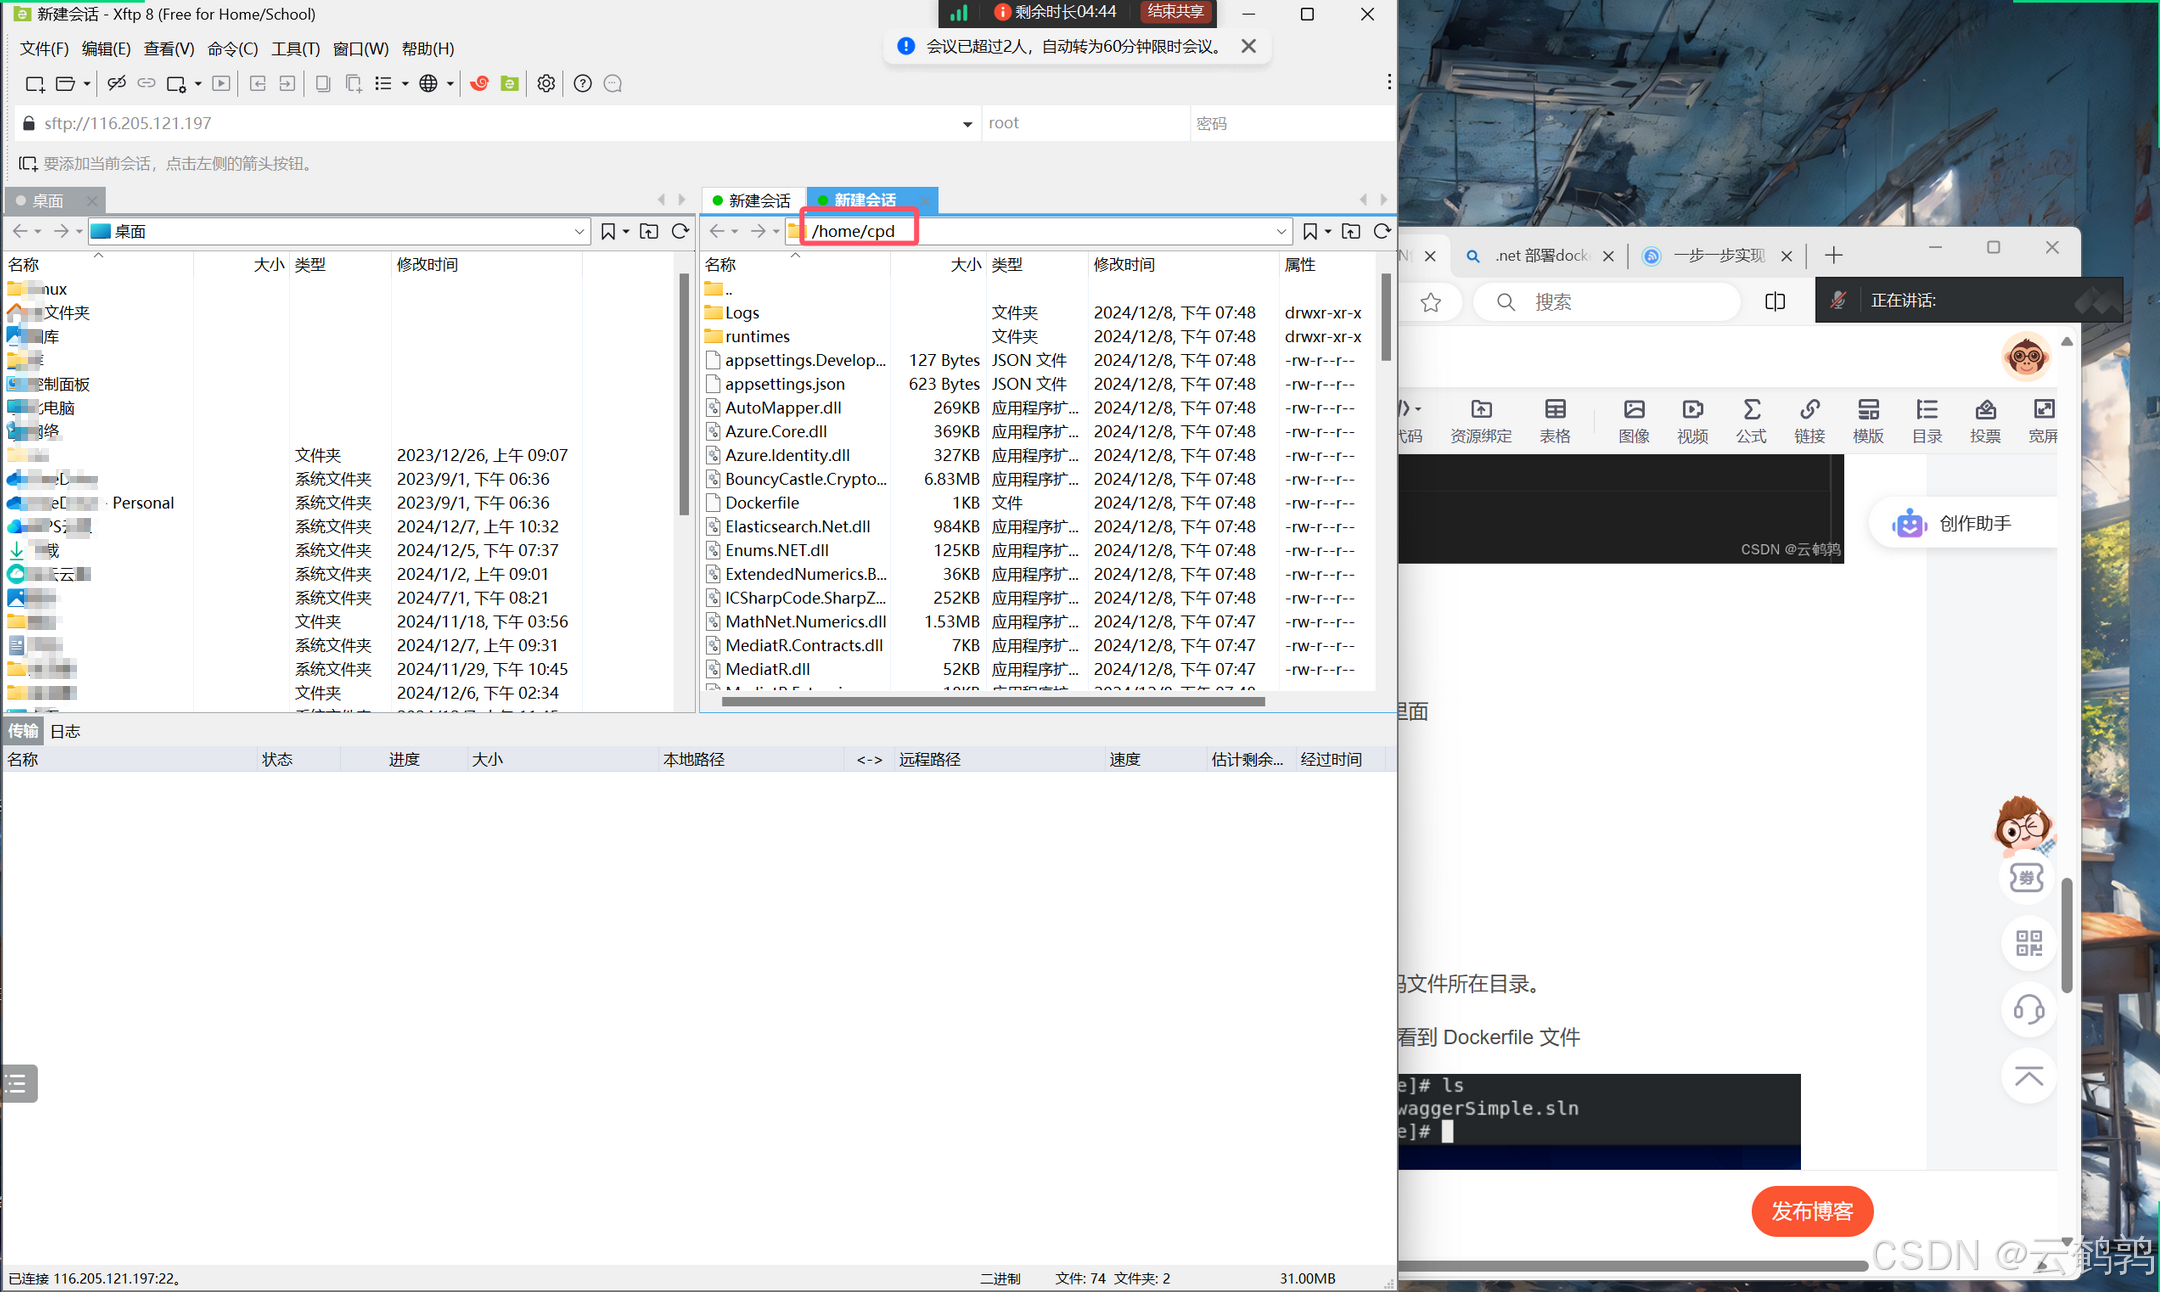Image resolution: width=2160 pixels, height=1292 pixels.
Task: Click the remote file list horizontal scrollbar
Action: click(993, 701)
